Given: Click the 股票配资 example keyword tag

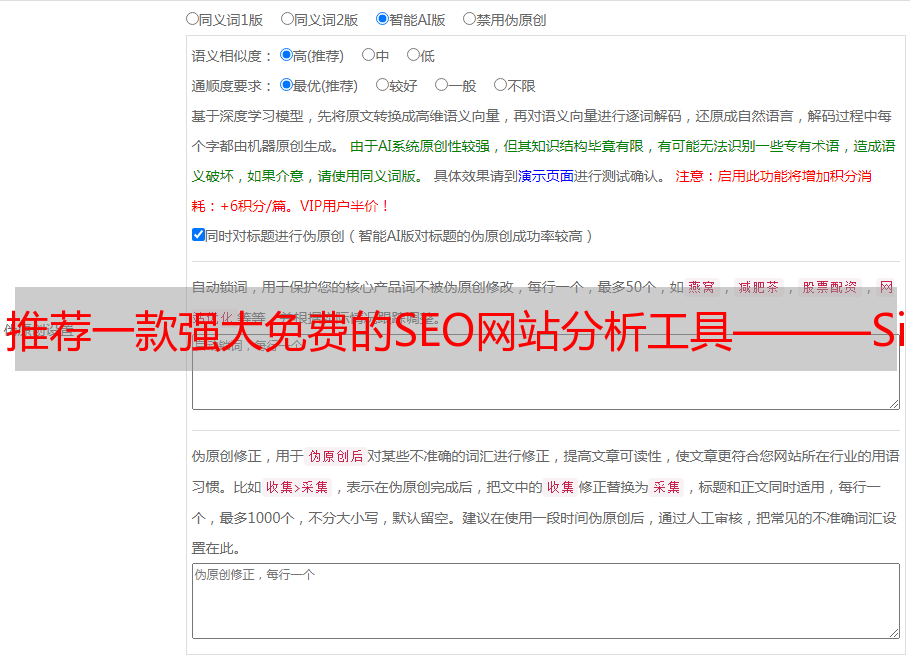Looking at the screenshot, I should pos(830,287).
